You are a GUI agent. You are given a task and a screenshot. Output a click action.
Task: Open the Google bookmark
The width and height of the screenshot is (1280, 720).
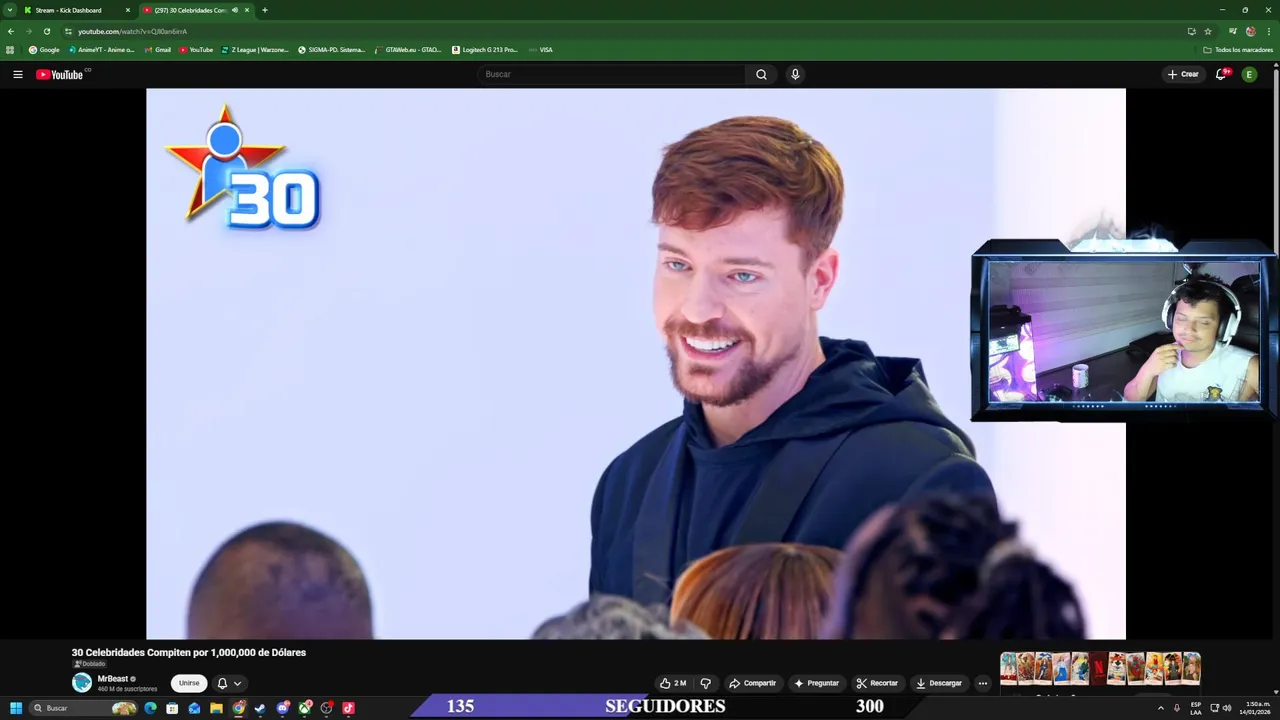coord(44,49)
